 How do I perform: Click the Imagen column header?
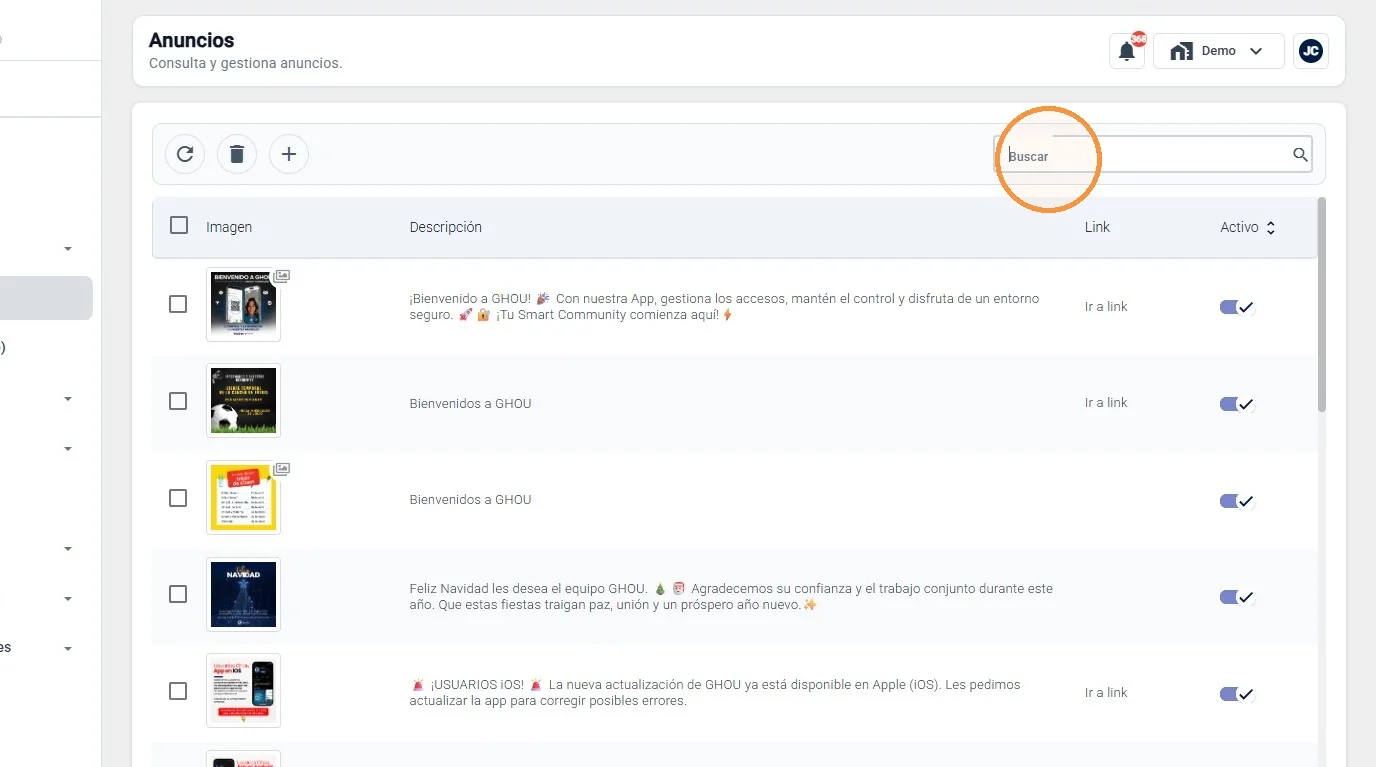tap(229, 227)
